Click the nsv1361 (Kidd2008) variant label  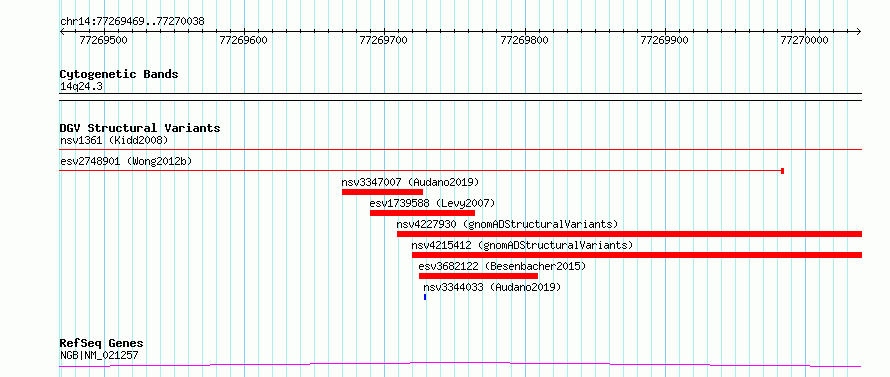click(x=114, y=140)
